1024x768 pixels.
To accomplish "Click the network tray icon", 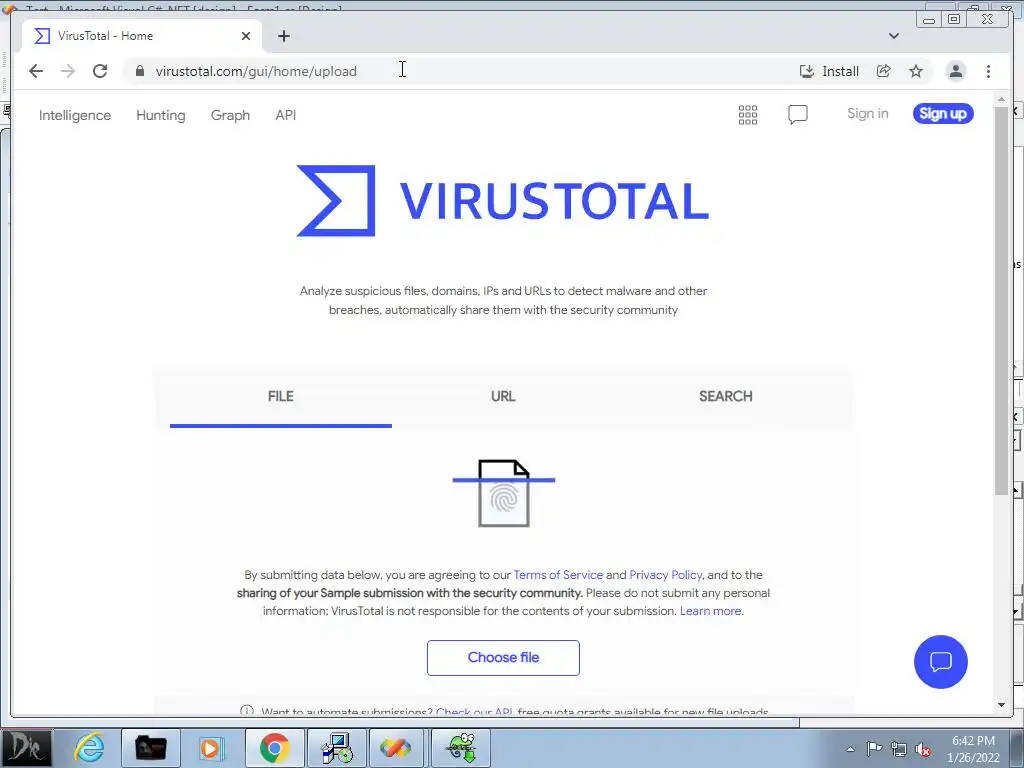I will [x=899, y=749].
